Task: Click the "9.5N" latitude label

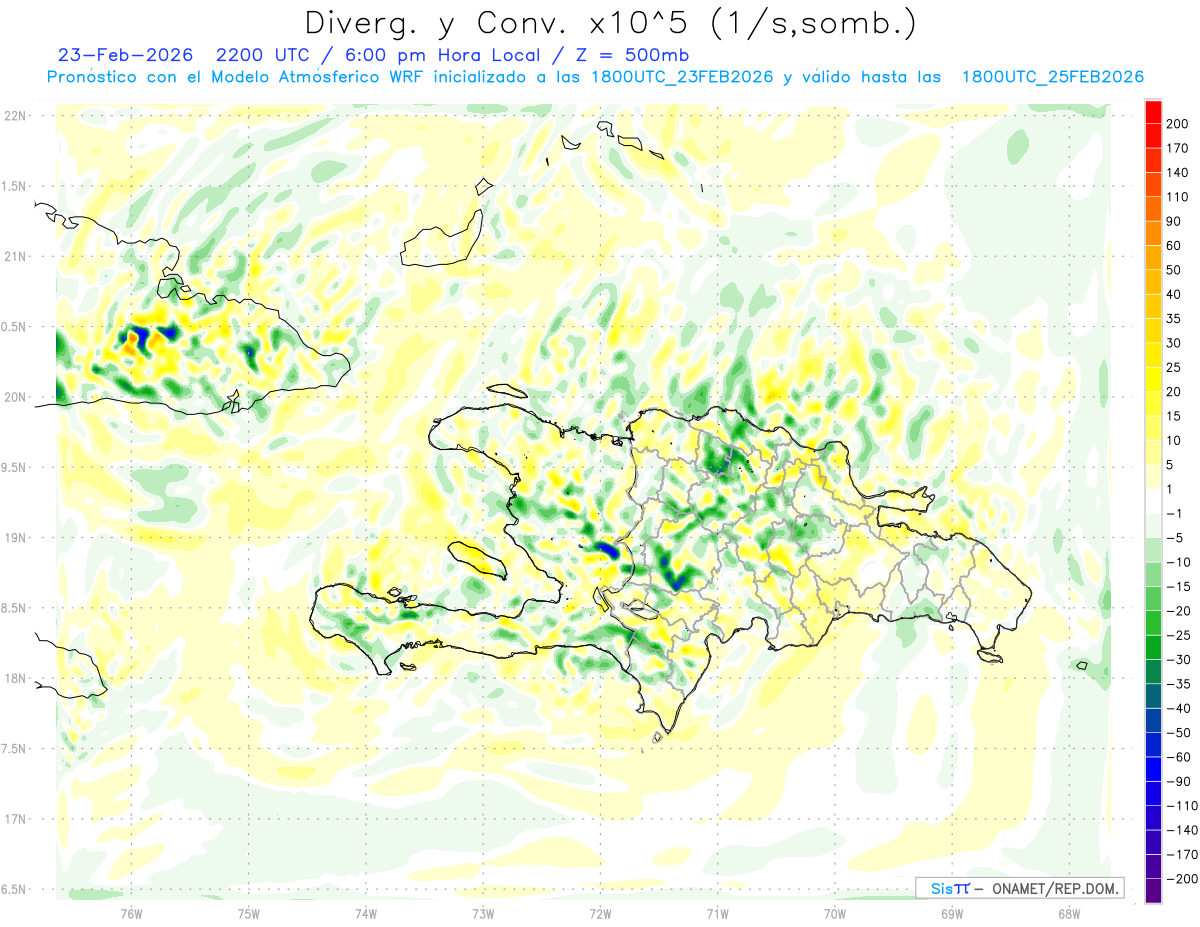Action: [15, 467]
